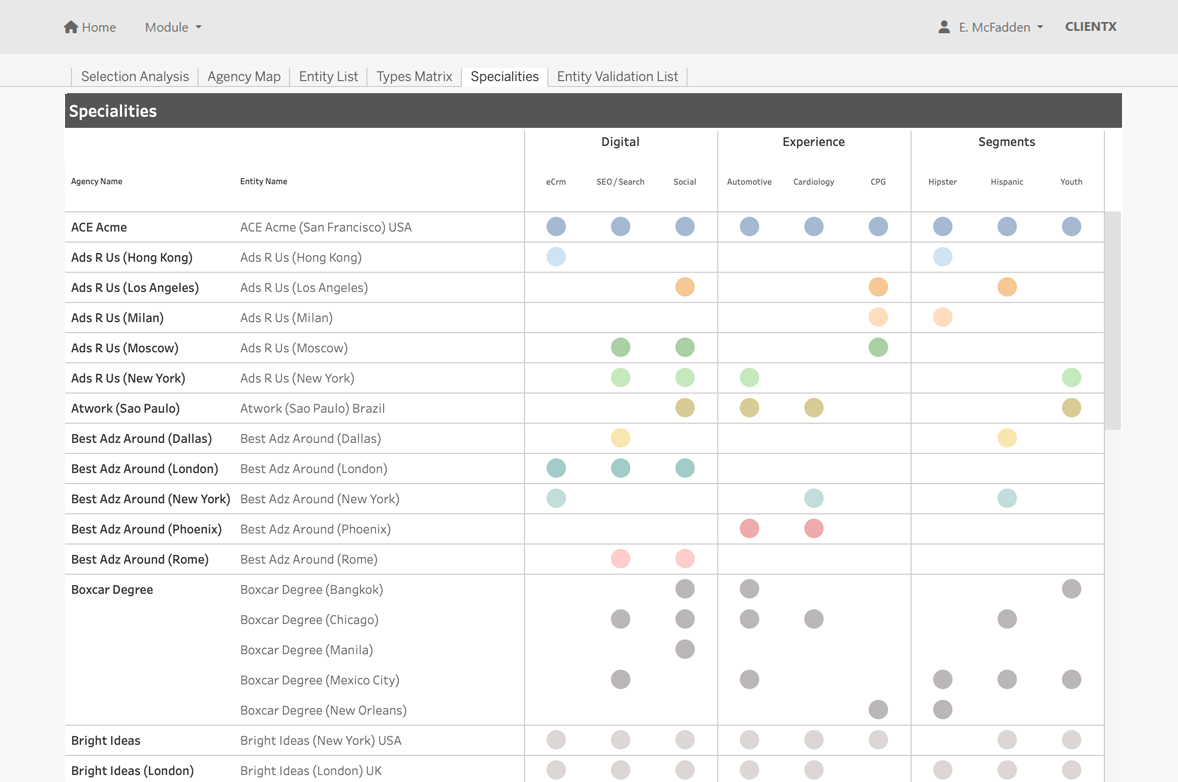Click Ads R Us (New York) Automotive dot
Image resolution: width=1178 pixels, height=782 pixels.
(750, 377)
